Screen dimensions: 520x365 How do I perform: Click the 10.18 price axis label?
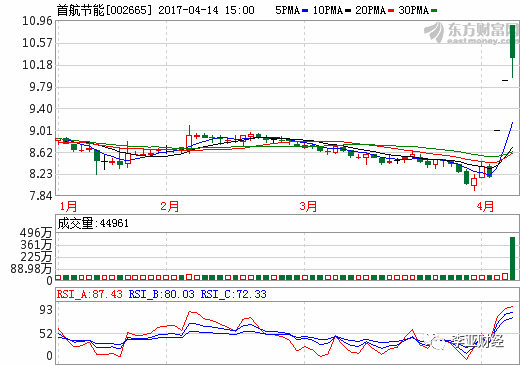37,65
